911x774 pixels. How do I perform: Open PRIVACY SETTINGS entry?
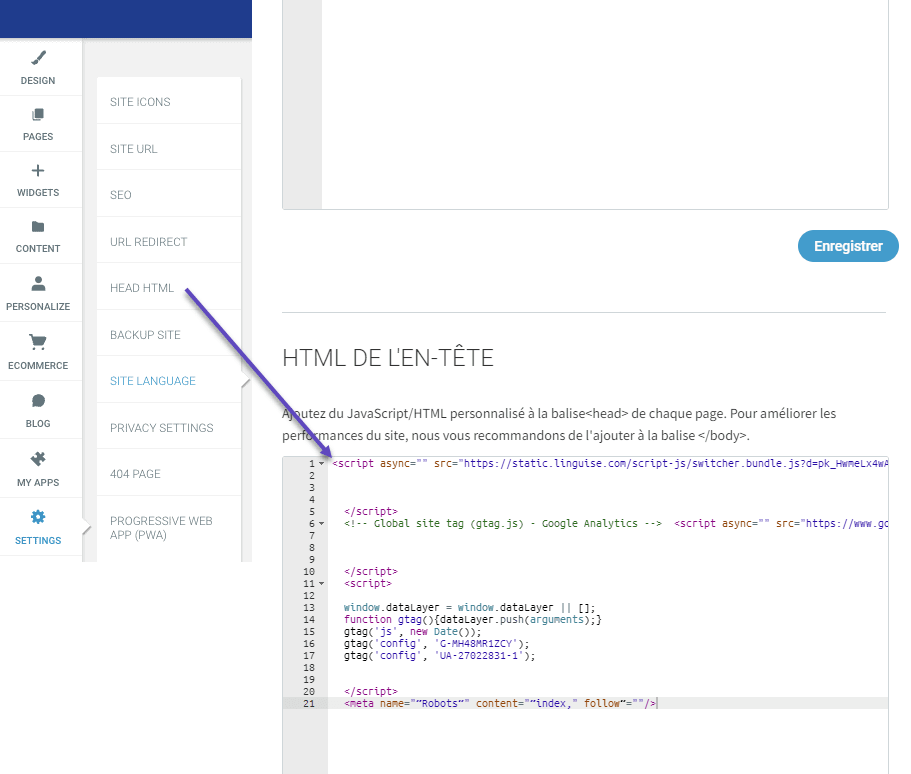pos(169,428)
